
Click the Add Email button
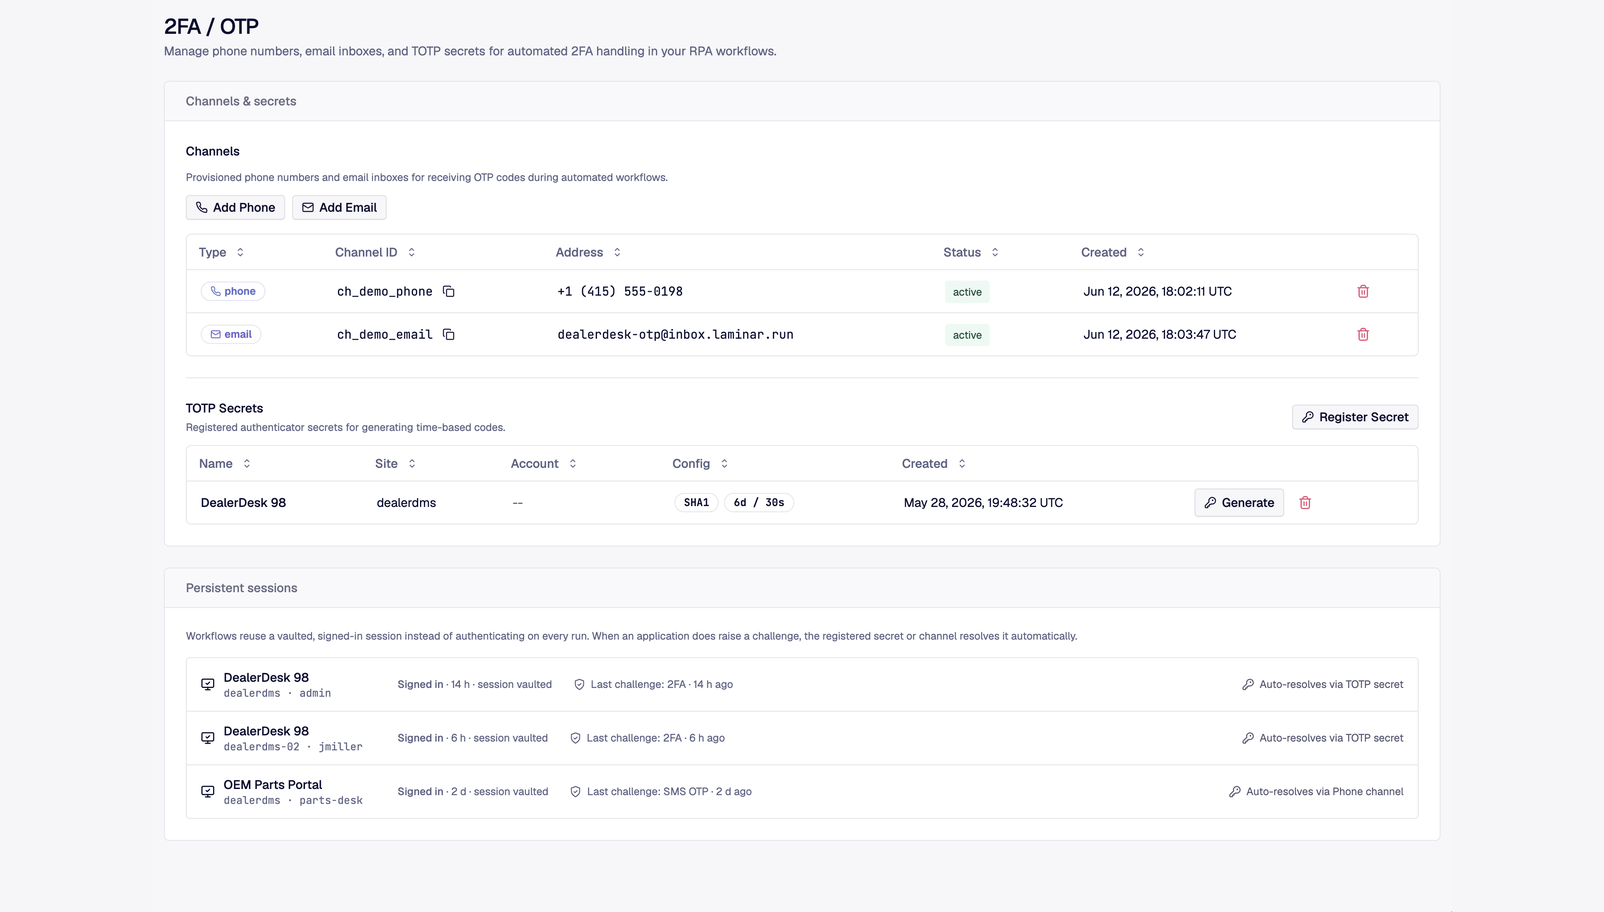pyautogui.click(x=339, y=207)
